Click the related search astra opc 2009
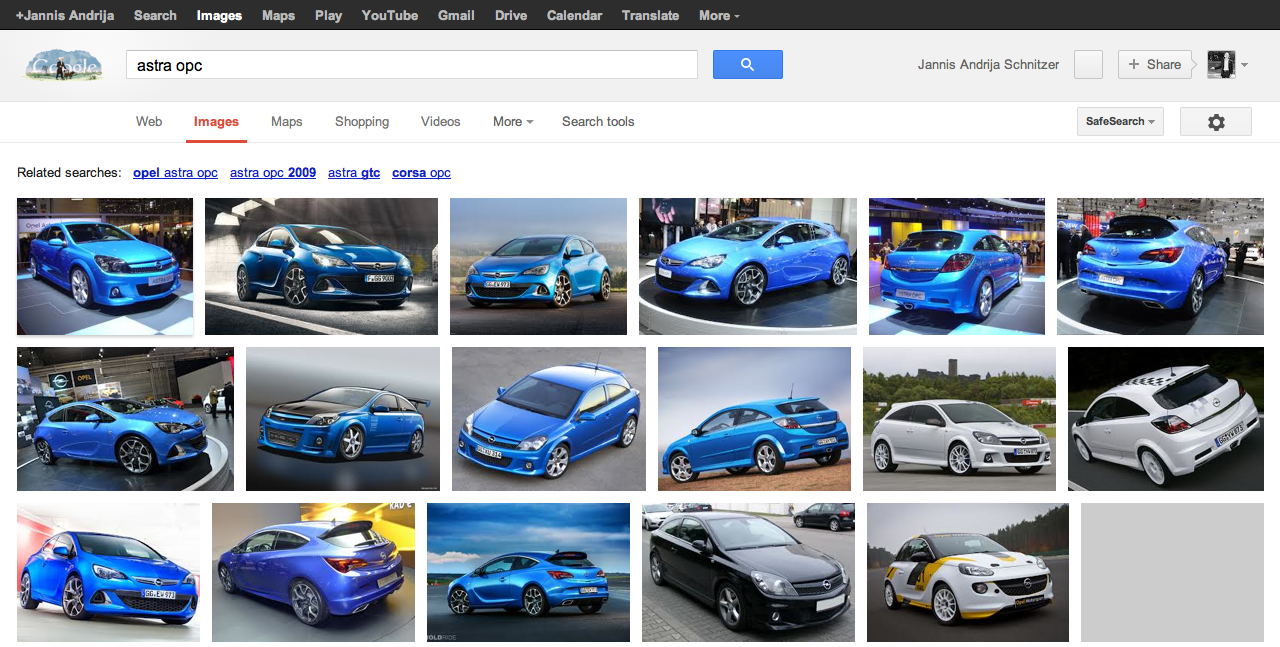Image resolution: width=1280 pixels, height=647 pixels. (x=273, y=173)
